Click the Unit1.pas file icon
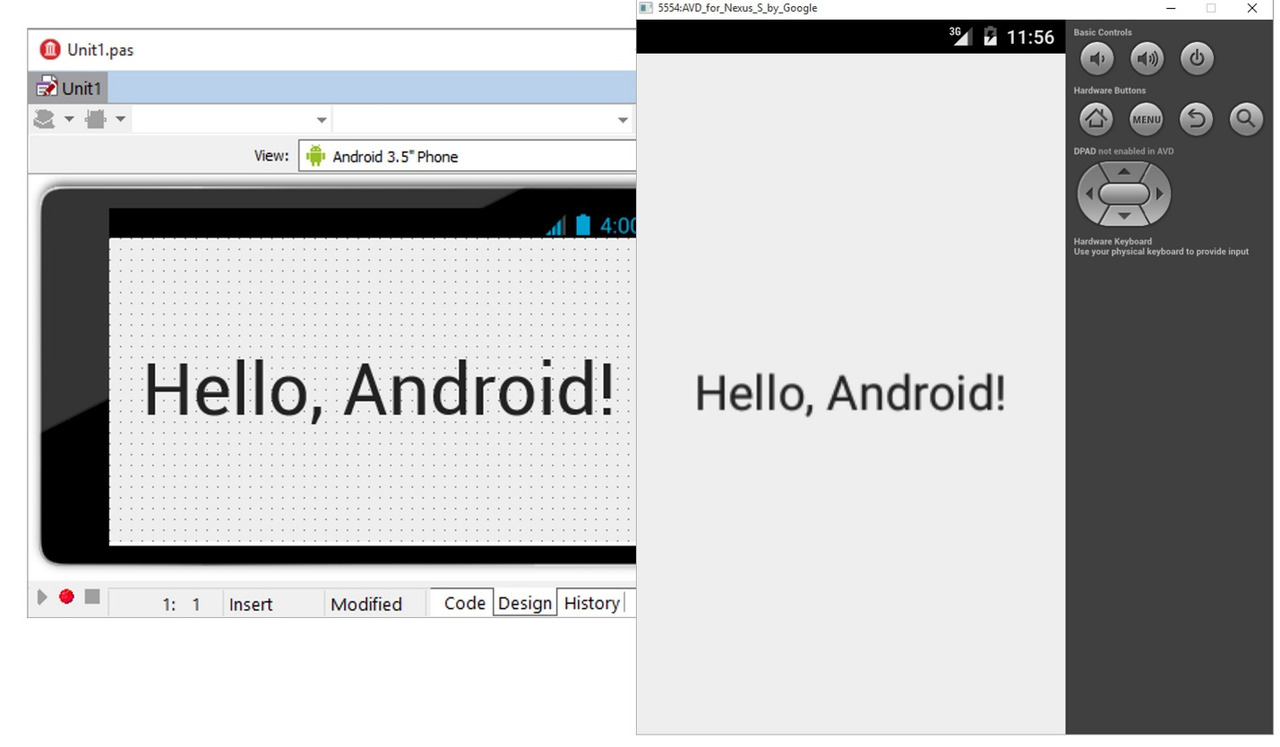Screen dimensions: 1280x747 click(50, 49)
